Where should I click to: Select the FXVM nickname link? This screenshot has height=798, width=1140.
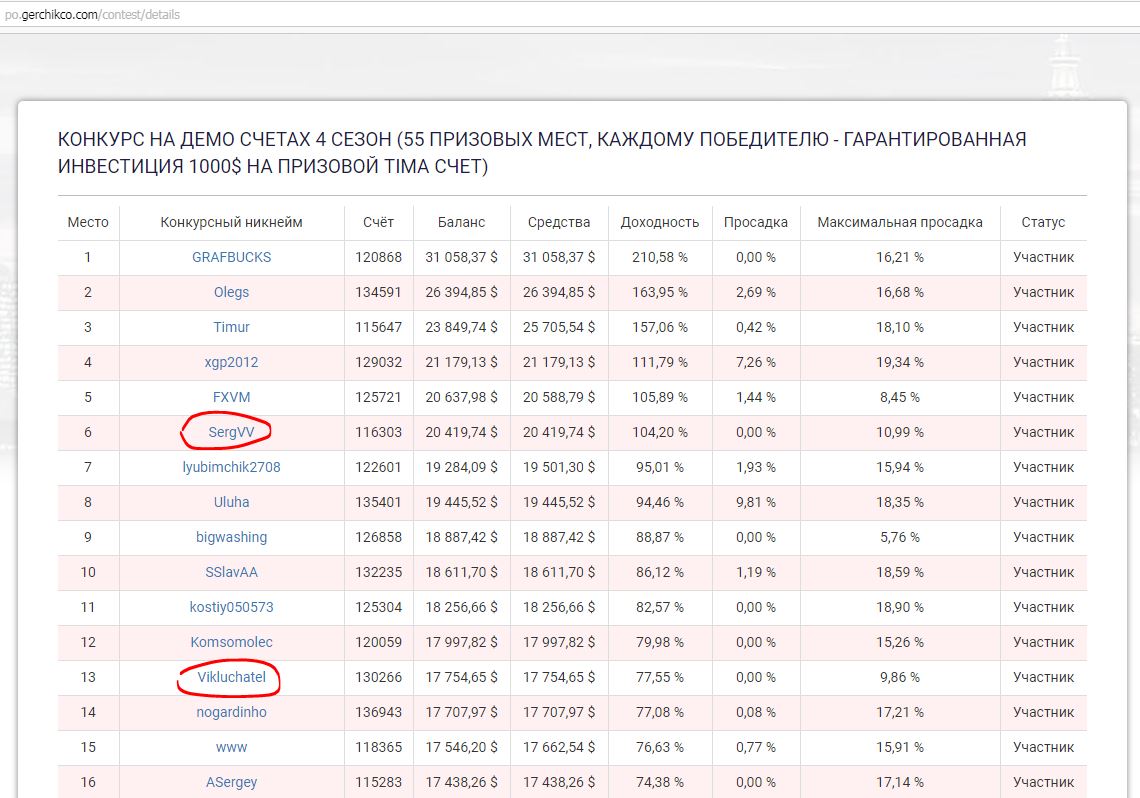231,397
